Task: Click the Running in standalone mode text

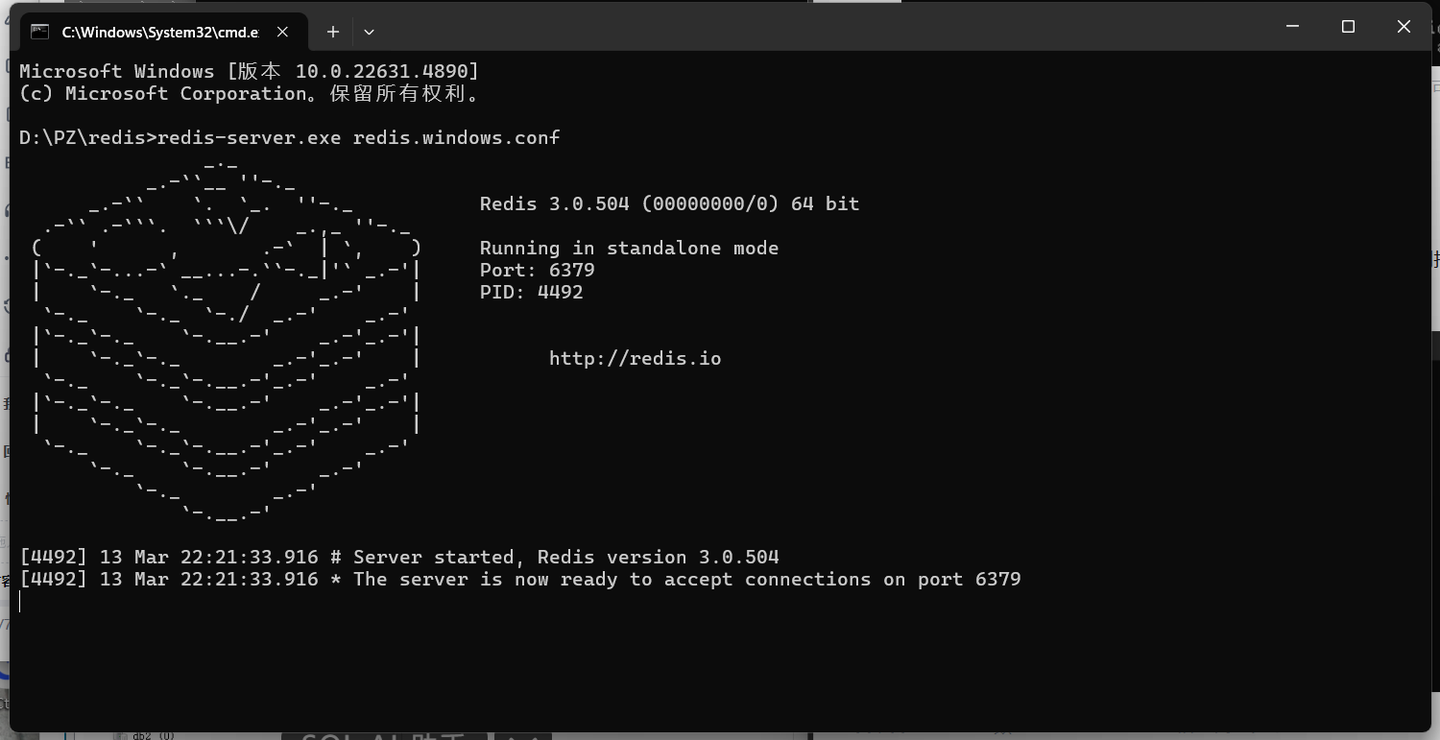Action: [x=629, y=247]
